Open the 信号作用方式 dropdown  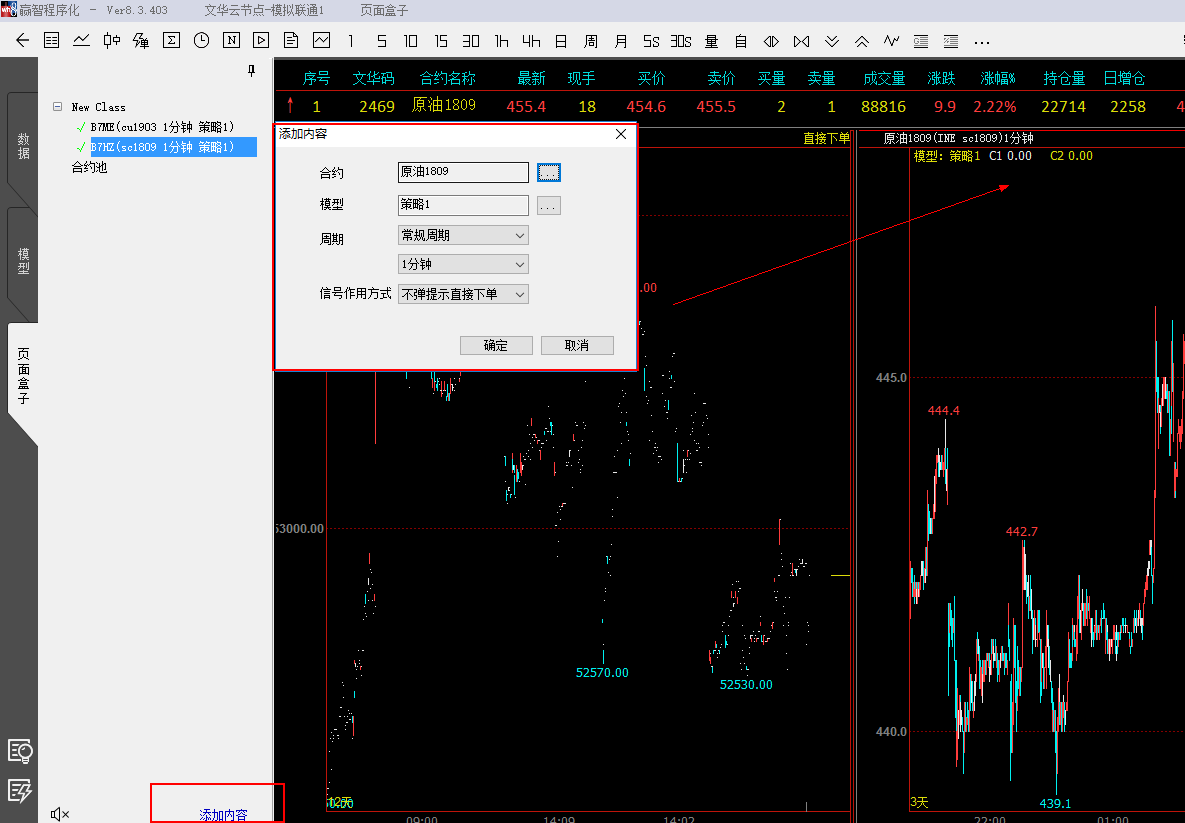click(462, 294)
